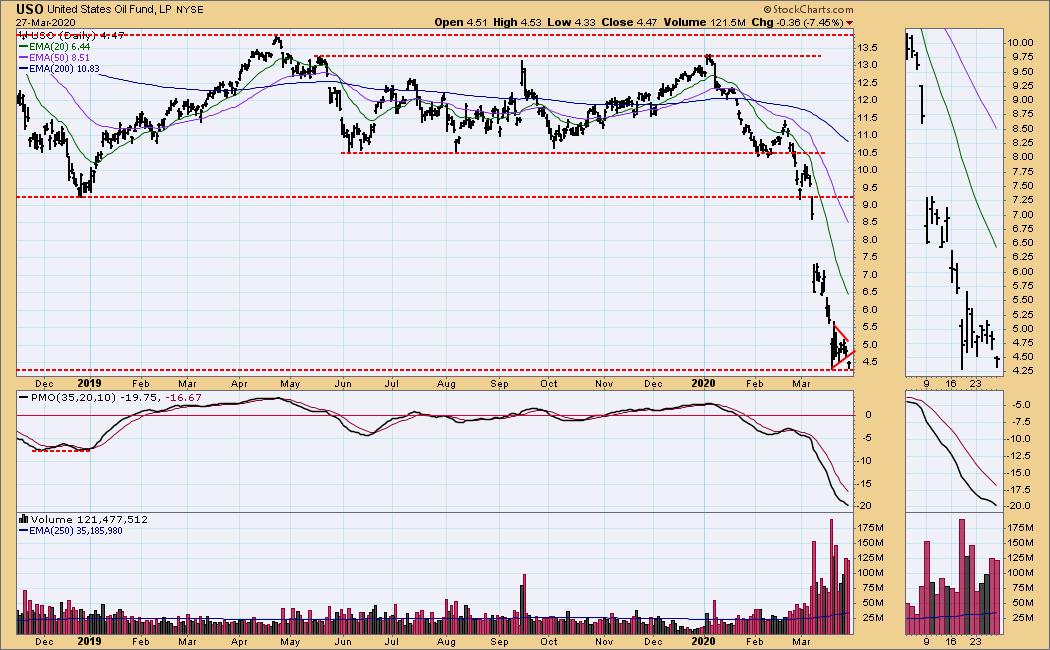Click the blue EMA(200) line swatch
The width and height of the screenshot is (1050, 650).
click(x=23, y=69)
